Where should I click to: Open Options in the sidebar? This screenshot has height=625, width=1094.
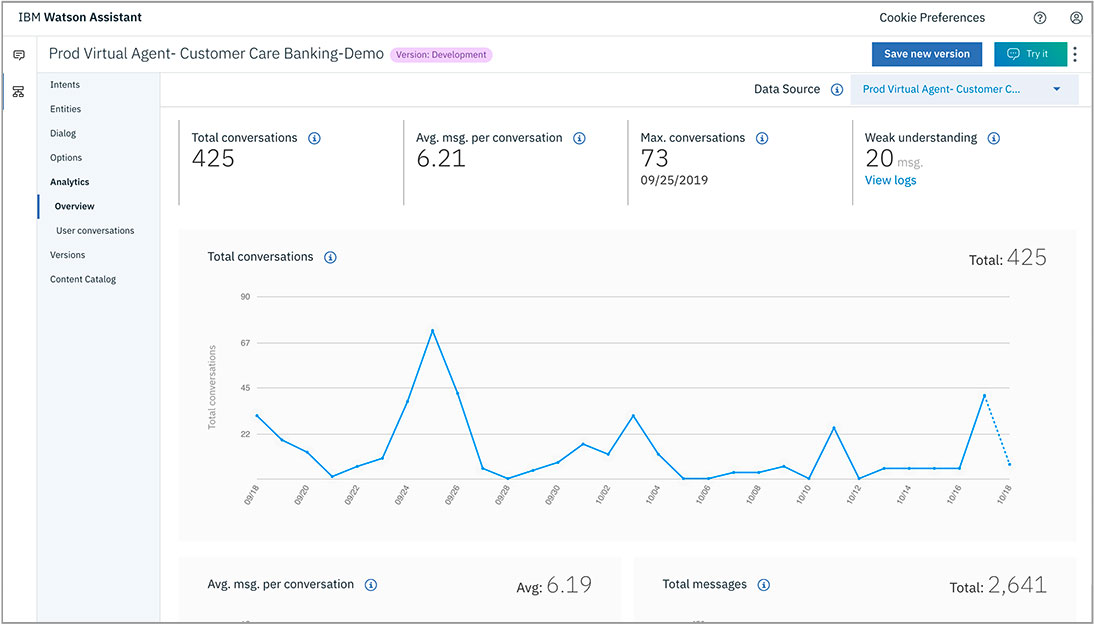(66, 158)
